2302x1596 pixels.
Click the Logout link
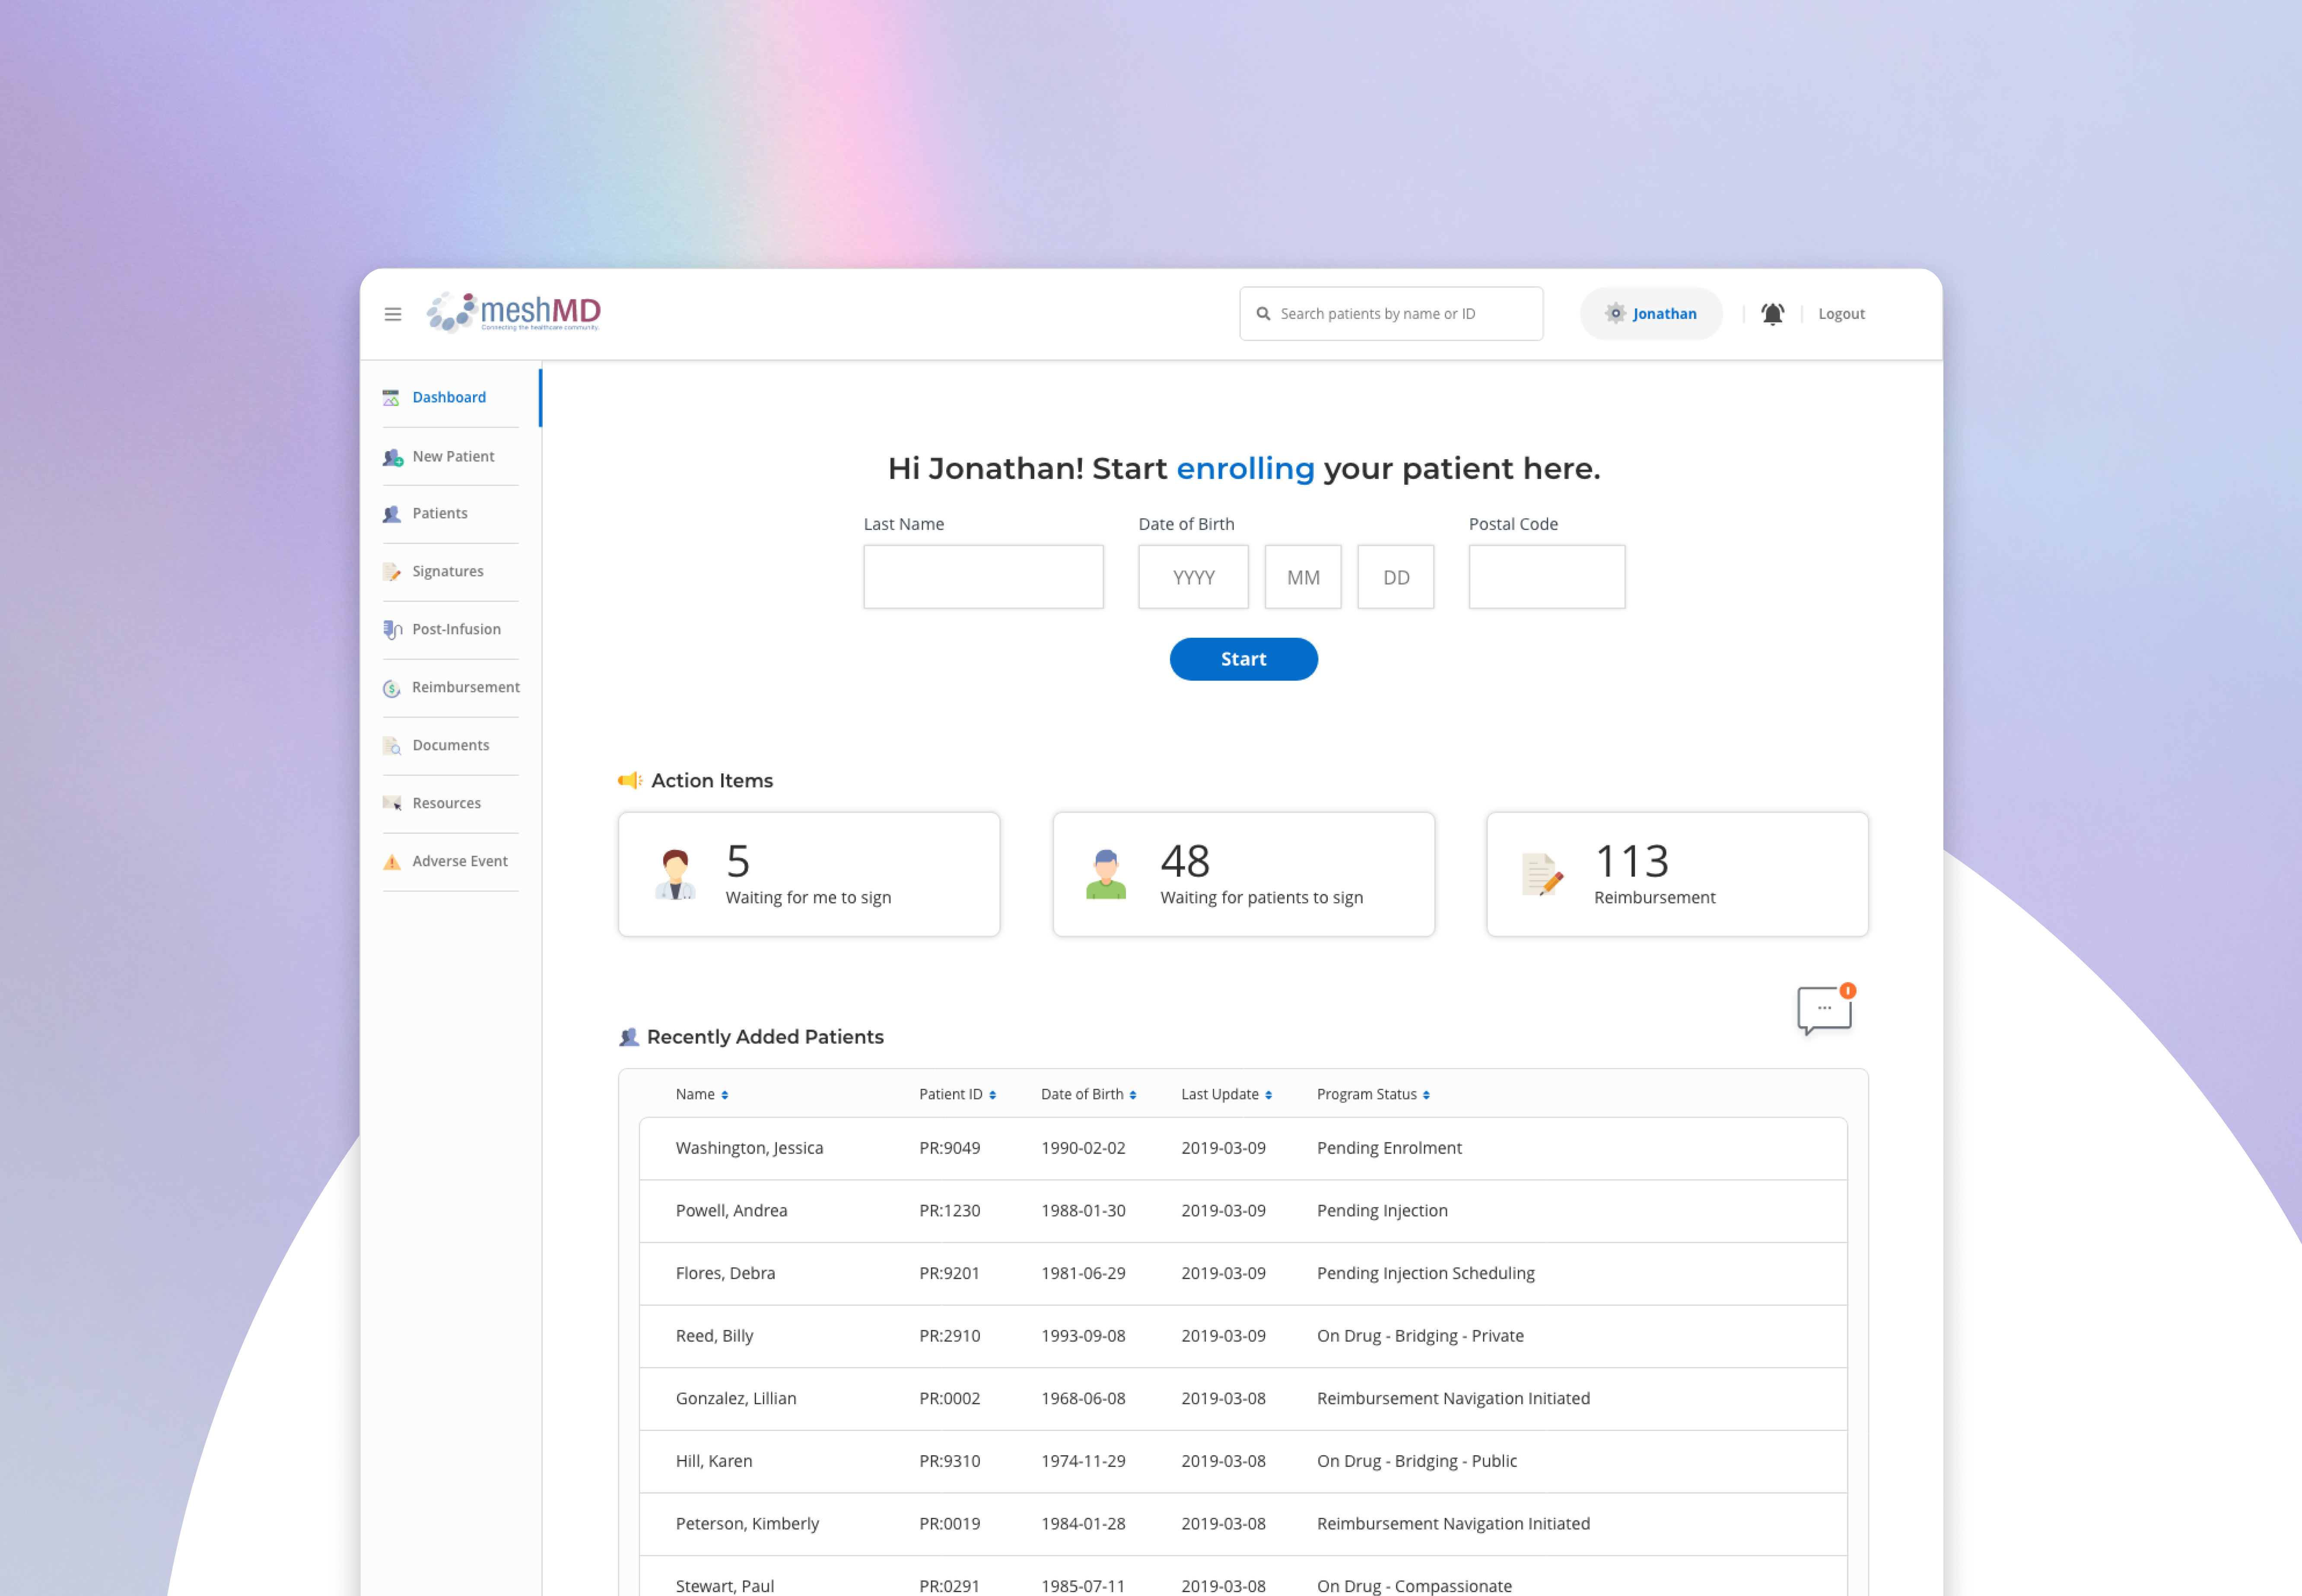tap(1841, 314)
